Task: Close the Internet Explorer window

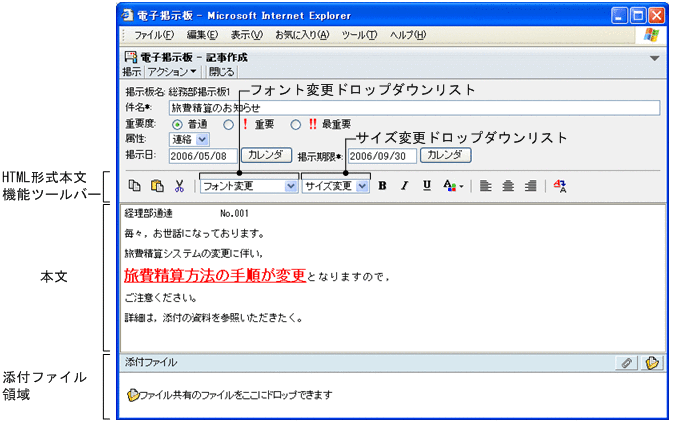Action: pos(656,16)
